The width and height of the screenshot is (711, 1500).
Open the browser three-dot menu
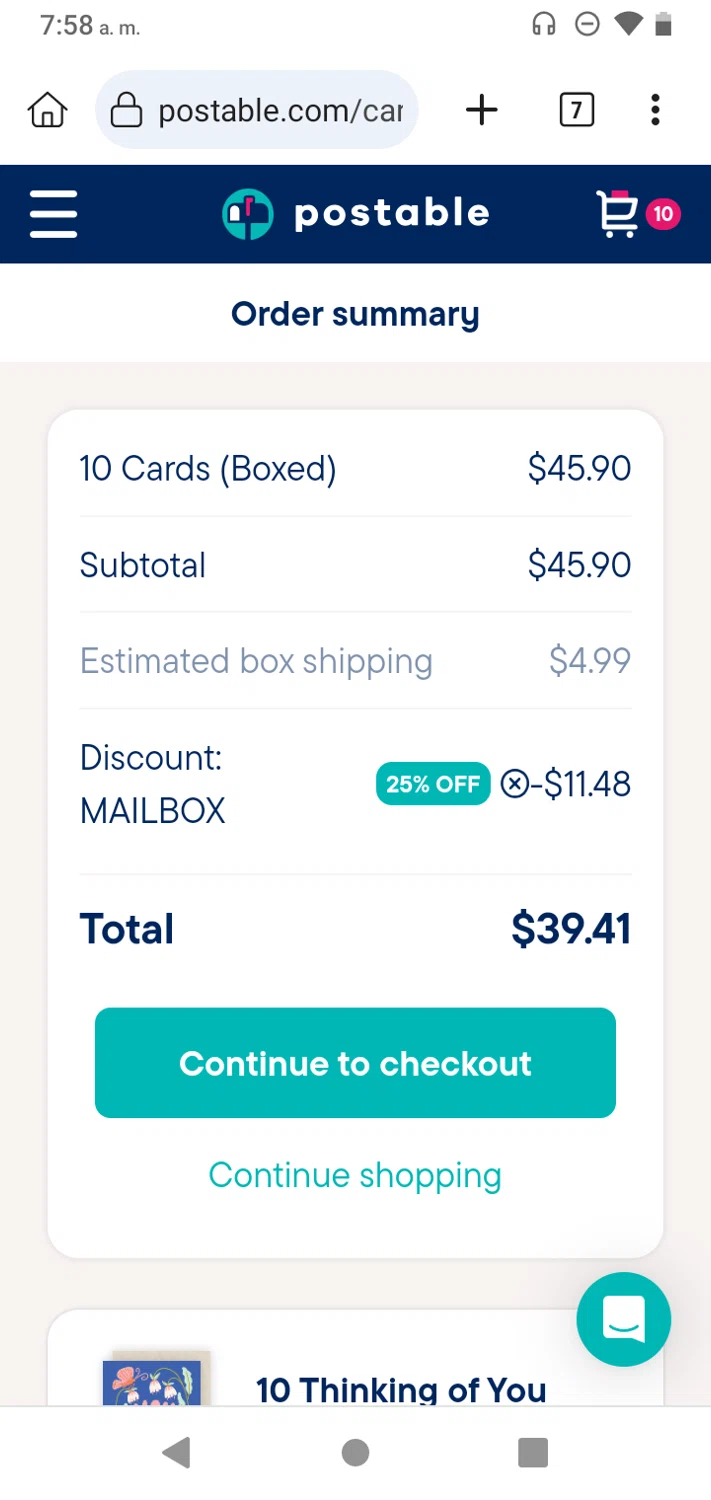point(655,110)
